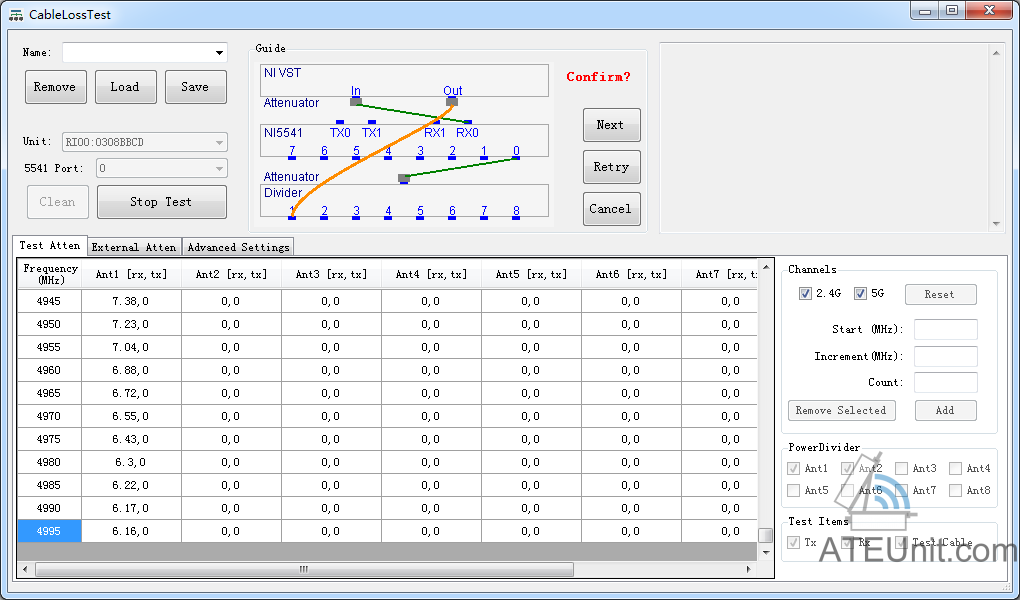Image resolution: width=1020 pixels, height=600 pixels.
Task: Click Next to confirm connection
Action: [x=611, y=125]
